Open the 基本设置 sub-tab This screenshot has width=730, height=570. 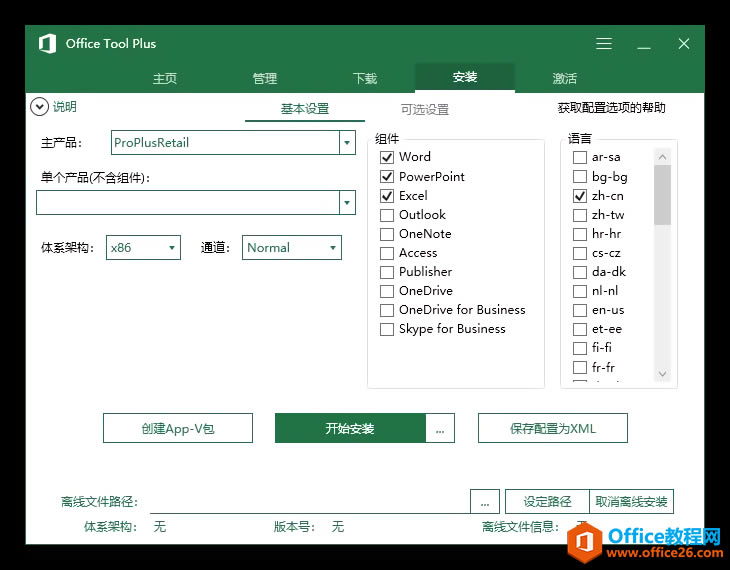tap(305, 109)
